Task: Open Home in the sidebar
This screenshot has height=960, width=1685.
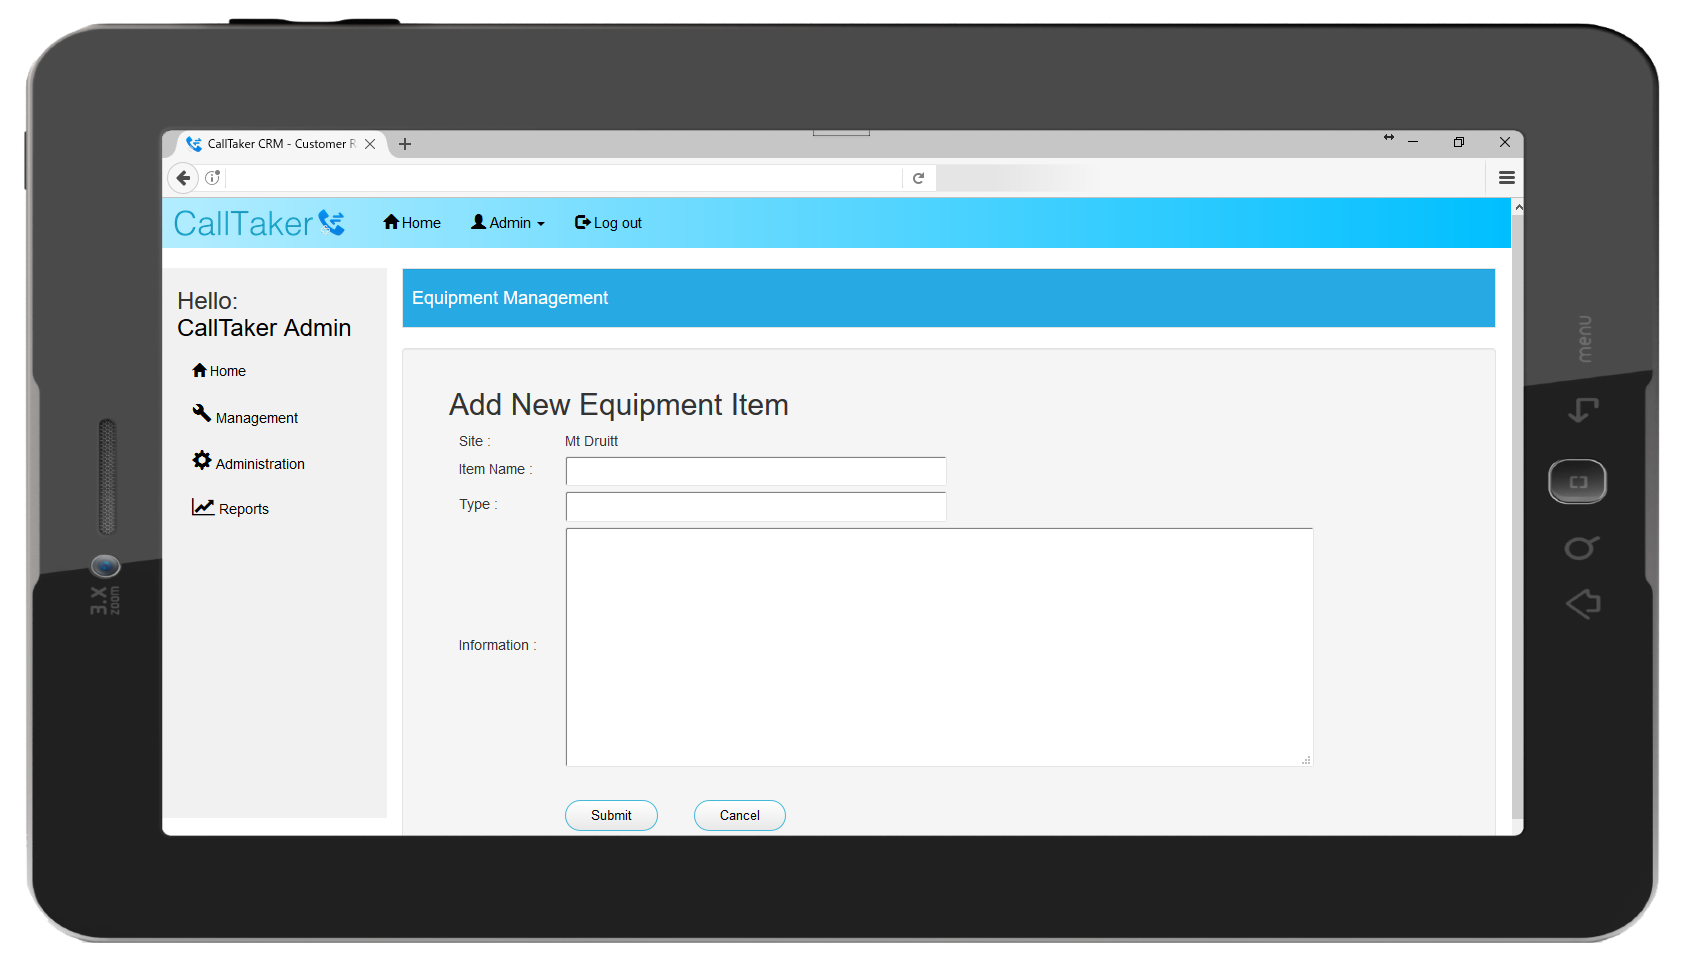Action: [x=219, y=371]
